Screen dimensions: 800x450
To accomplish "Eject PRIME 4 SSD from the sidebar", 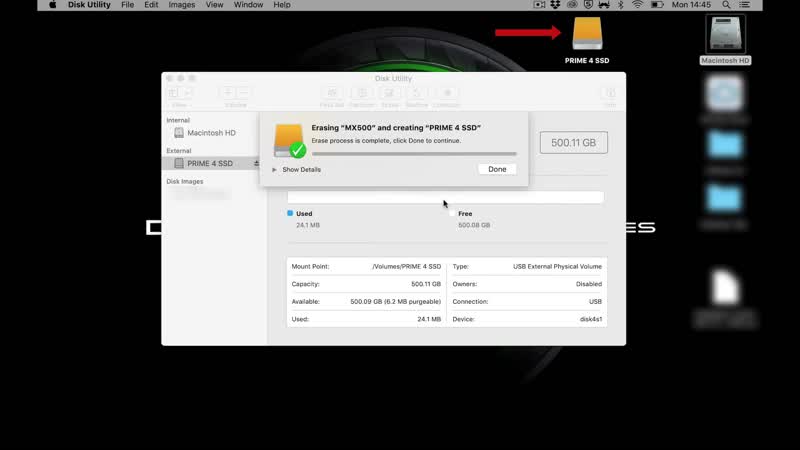I will coord(256,163).
